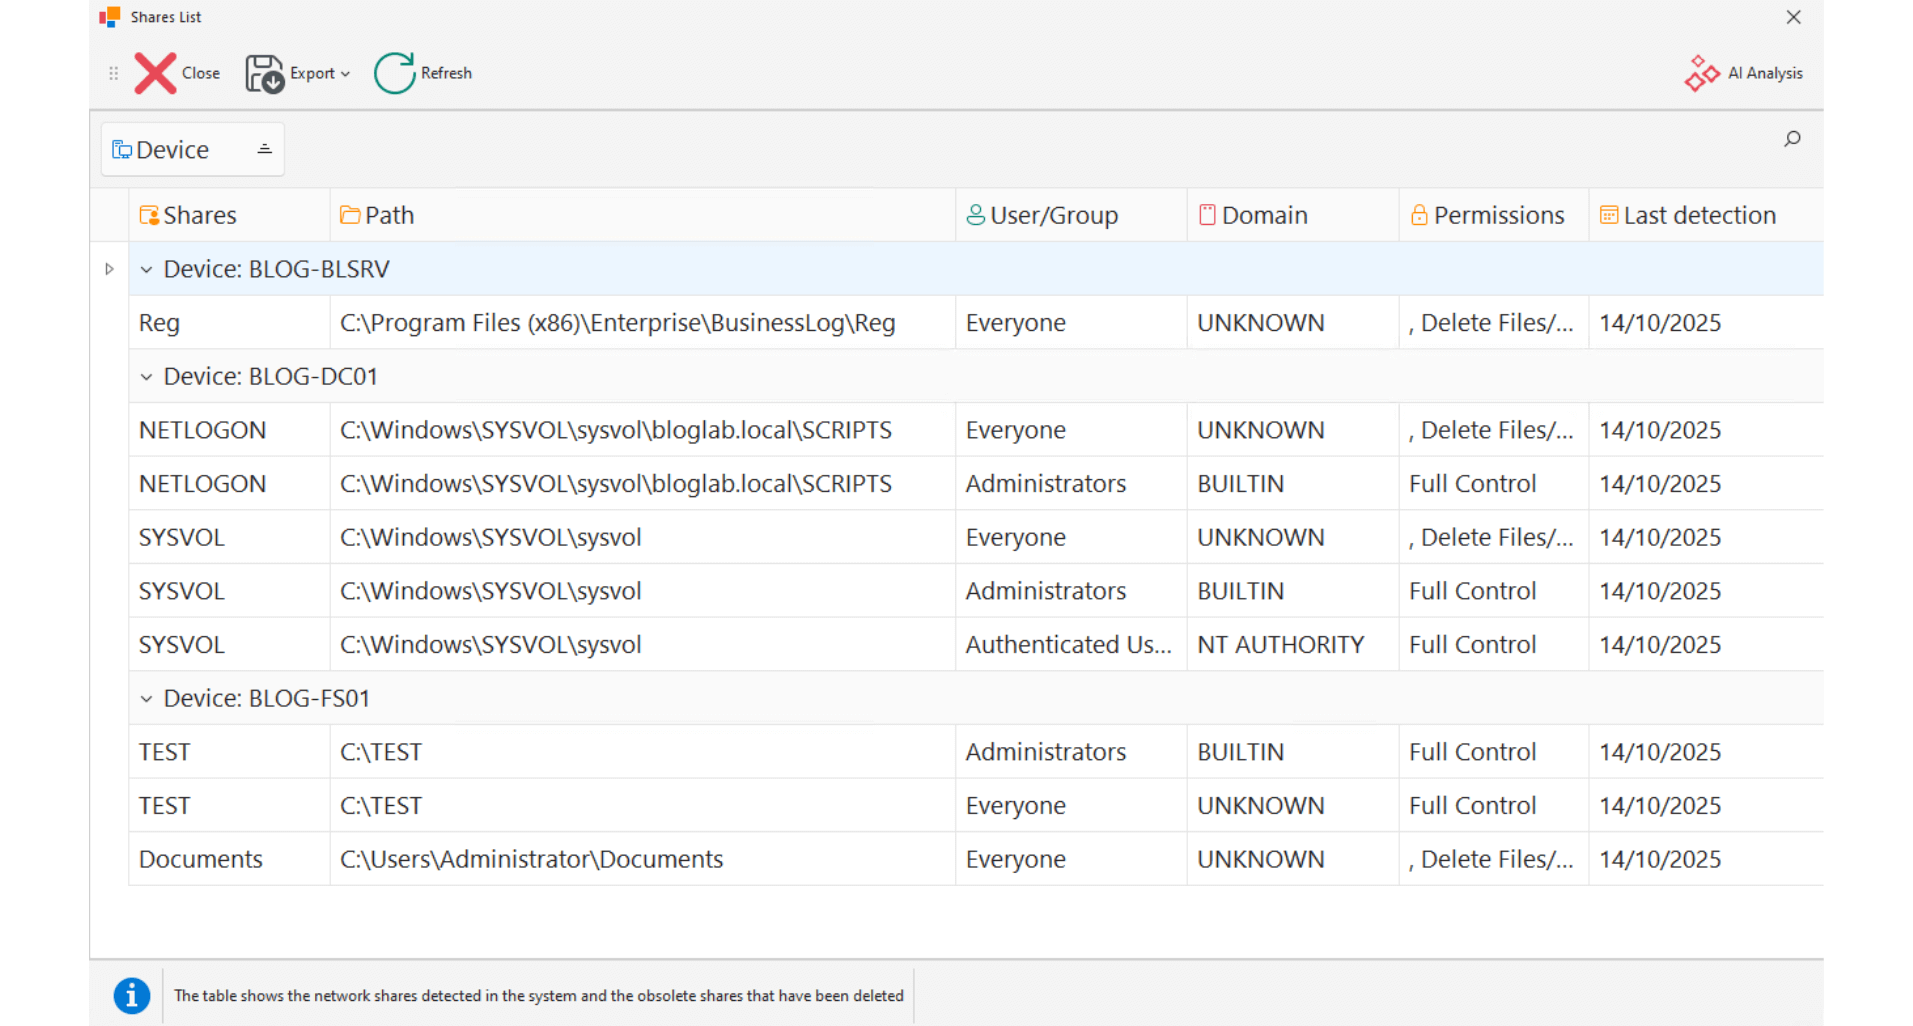Collapse the Device: BLOG-FS01 group
The height and width of the screenshot is (1026, 1913).
(147, 699)
